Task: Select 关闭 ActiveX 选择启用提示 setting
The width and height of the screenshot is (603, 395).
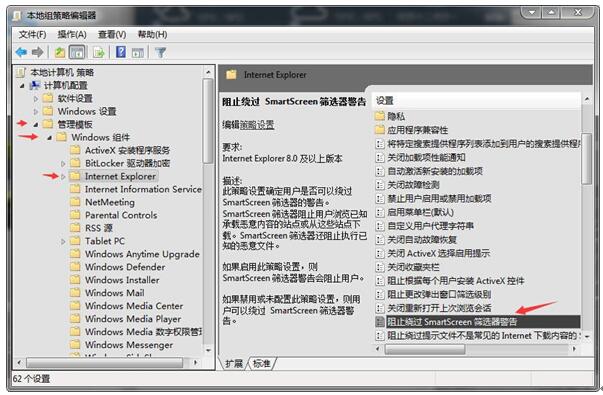Action: 438,253
